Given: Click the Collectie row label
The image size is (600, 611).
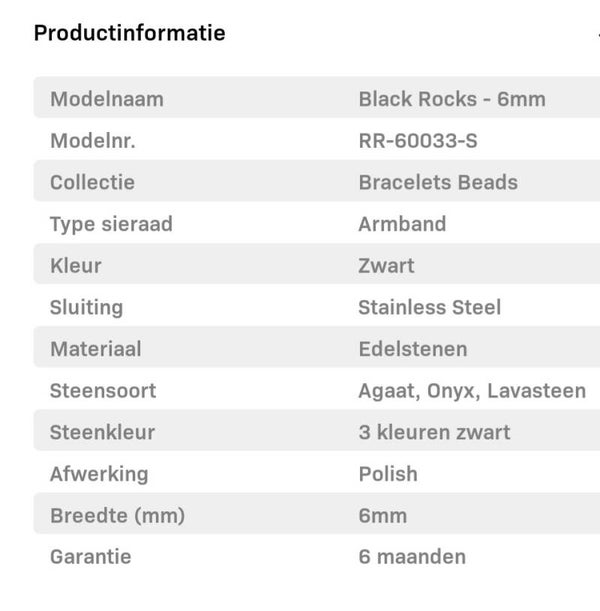Looking at the screenshot, I should pyautogui.click(x=92, y=182).
